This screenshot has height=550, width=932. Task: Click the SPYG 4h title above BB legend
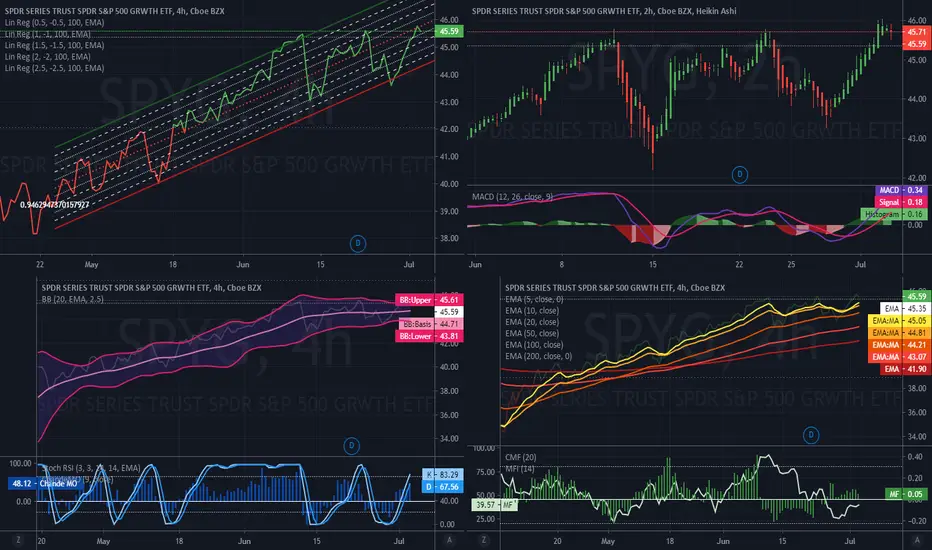tap(152, 288)
